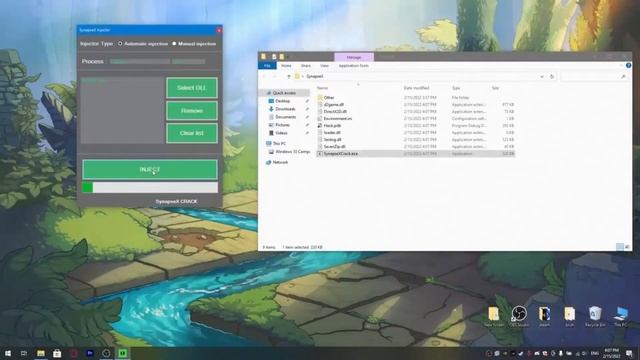Click the Clear list button
Image resolution: width=640 pixels, height=360 pixels.
pos(192,133)
